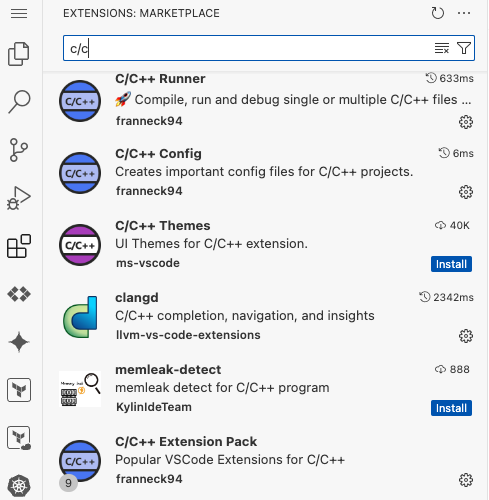This screenshot has width=489, height=500.
Task: Click the C/C++ Config extension logo
Action: pyautogui.click(x=80, y=173)
